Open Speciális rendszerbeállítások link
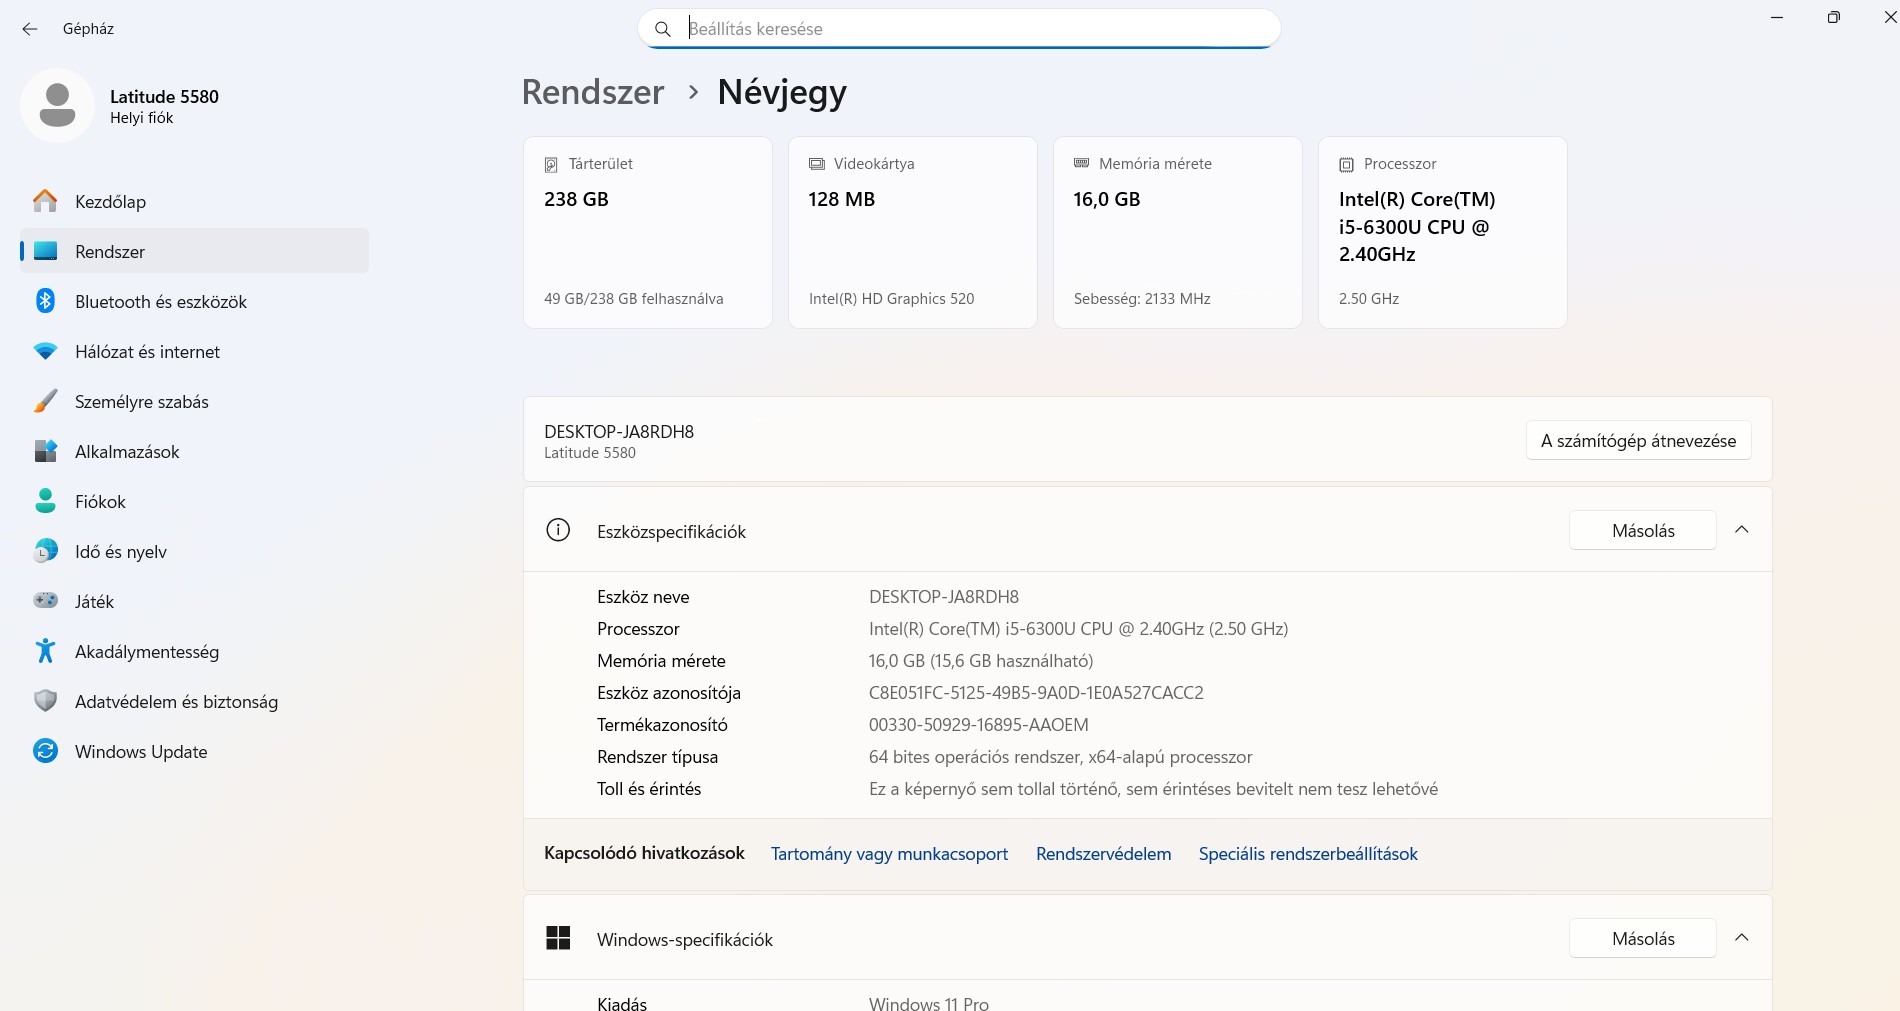The height and width of the screenshot is (1011, 1900). 1308,854
